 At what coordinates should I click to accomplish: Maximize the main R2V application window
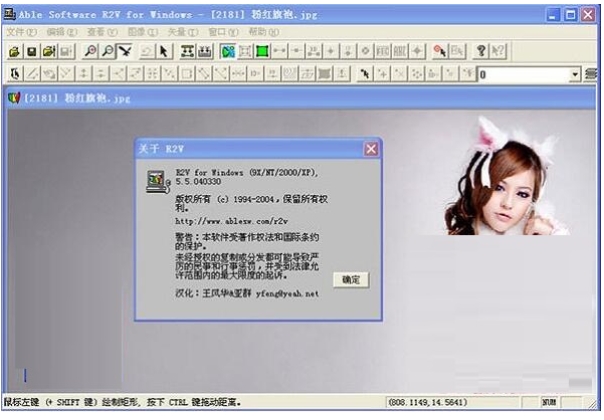[x=570, y=15]
